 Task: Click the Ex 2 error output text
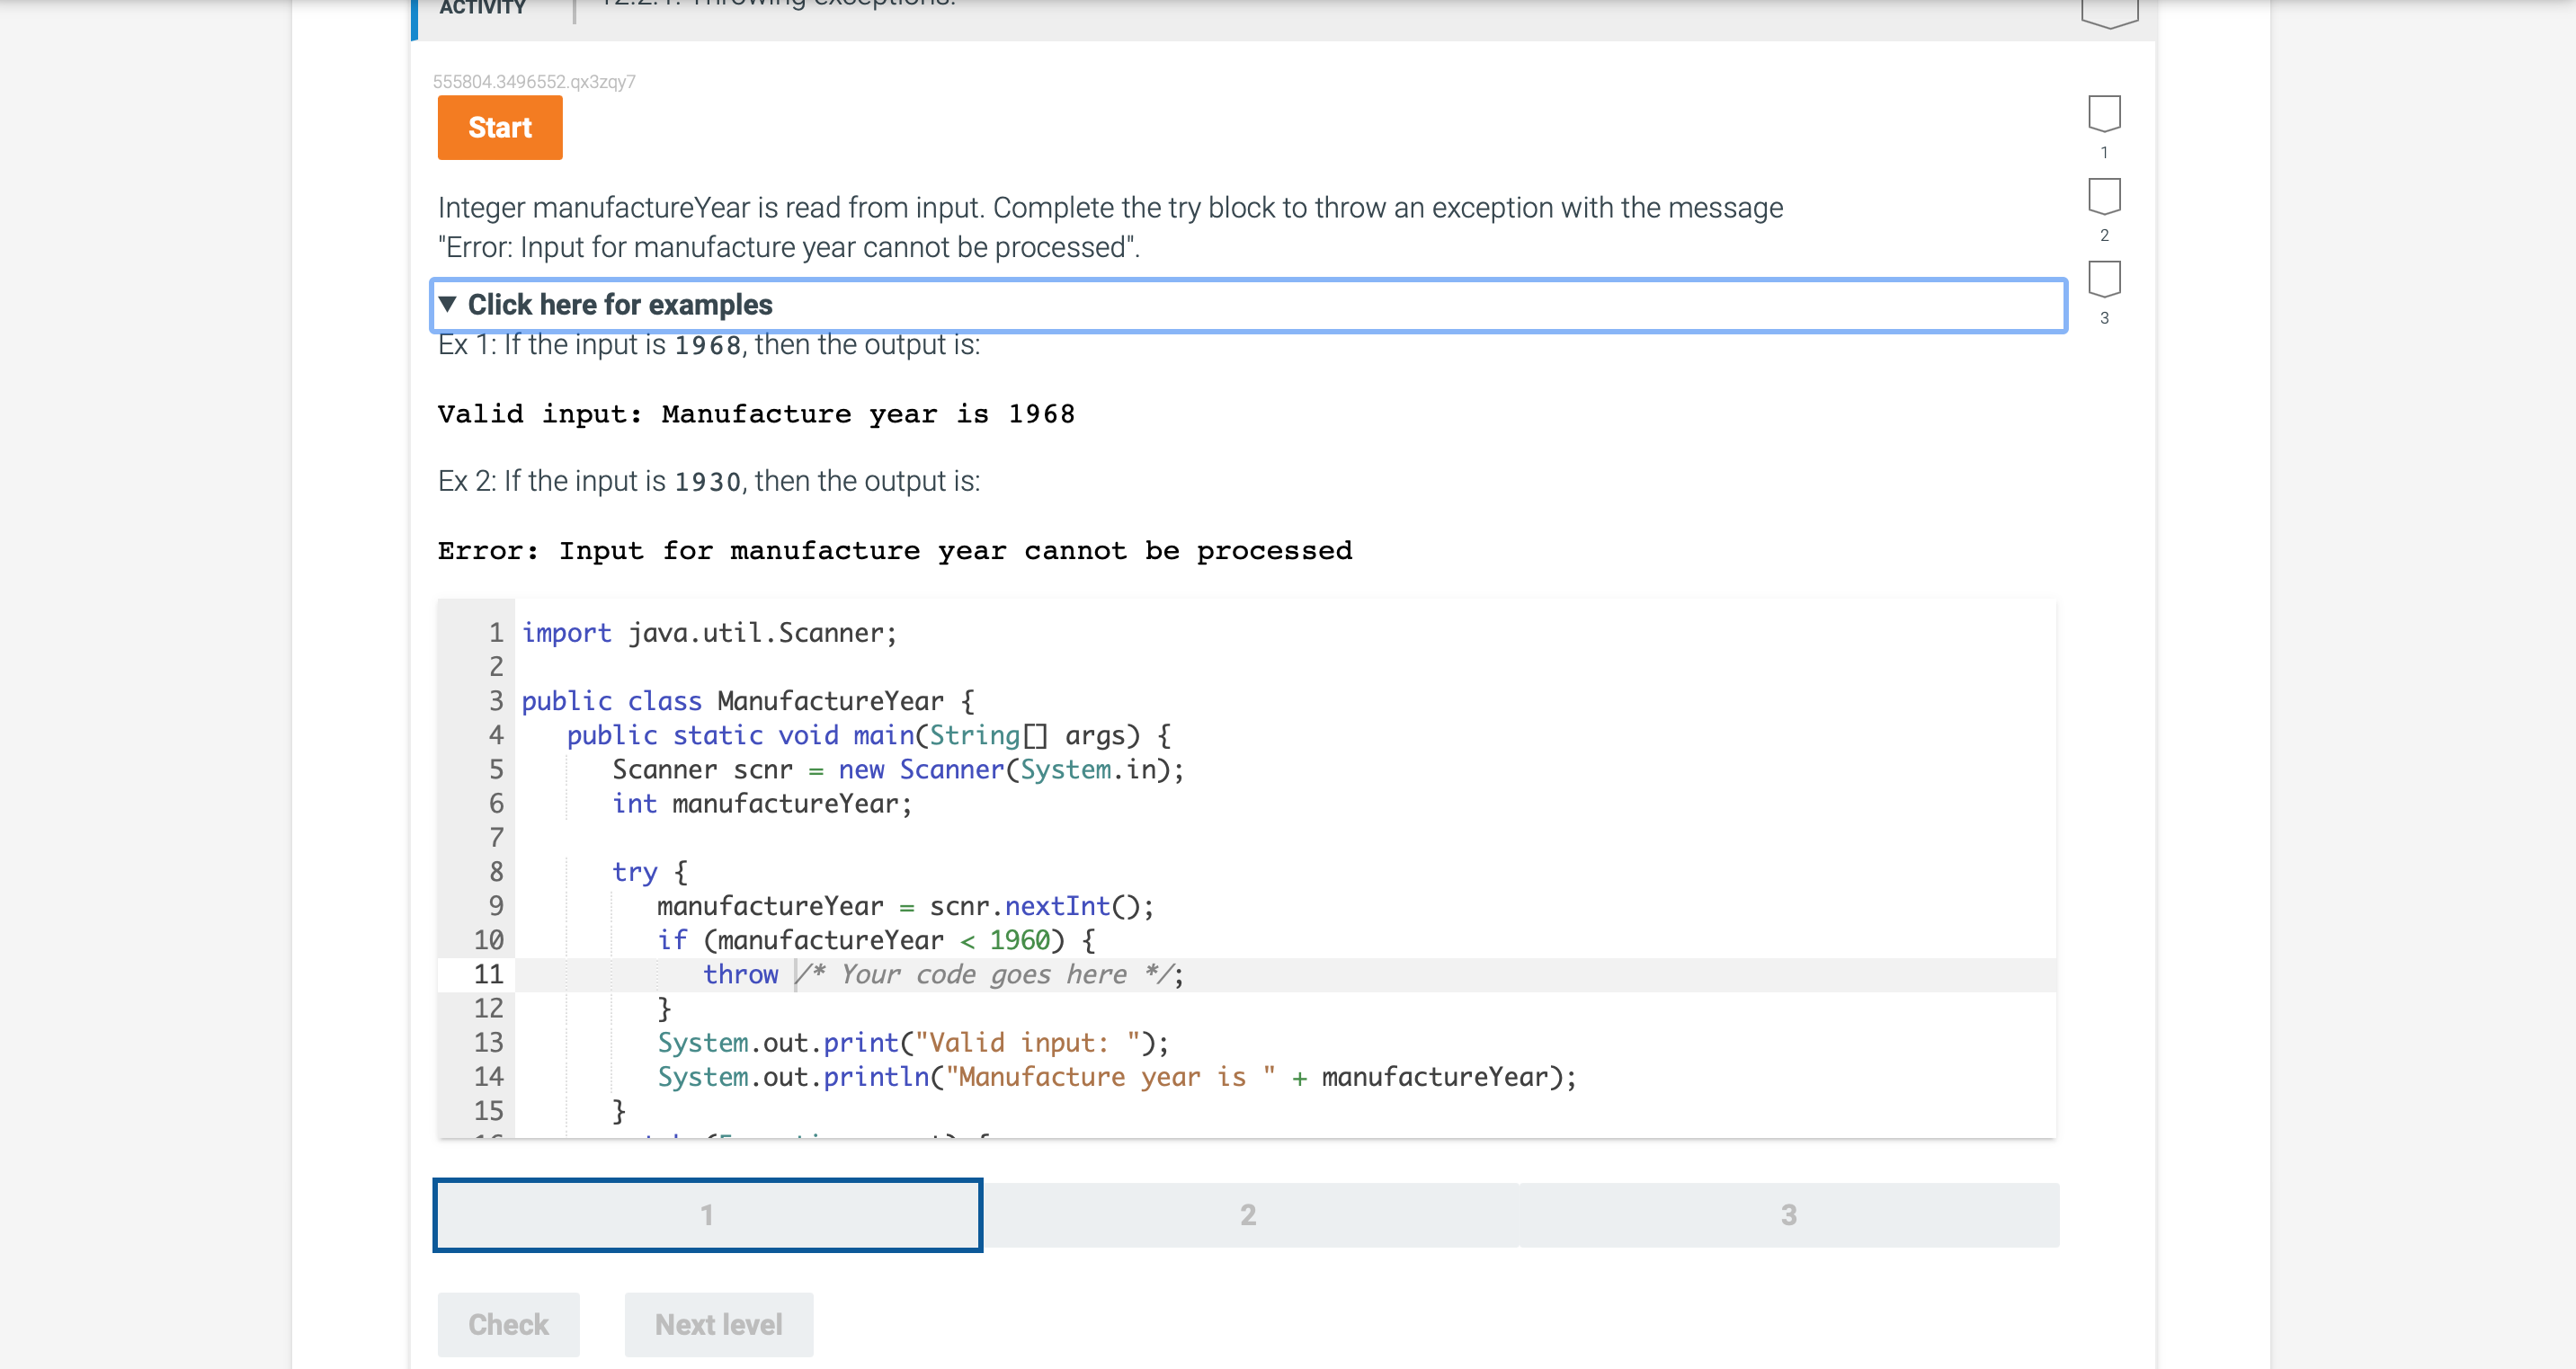894,551
